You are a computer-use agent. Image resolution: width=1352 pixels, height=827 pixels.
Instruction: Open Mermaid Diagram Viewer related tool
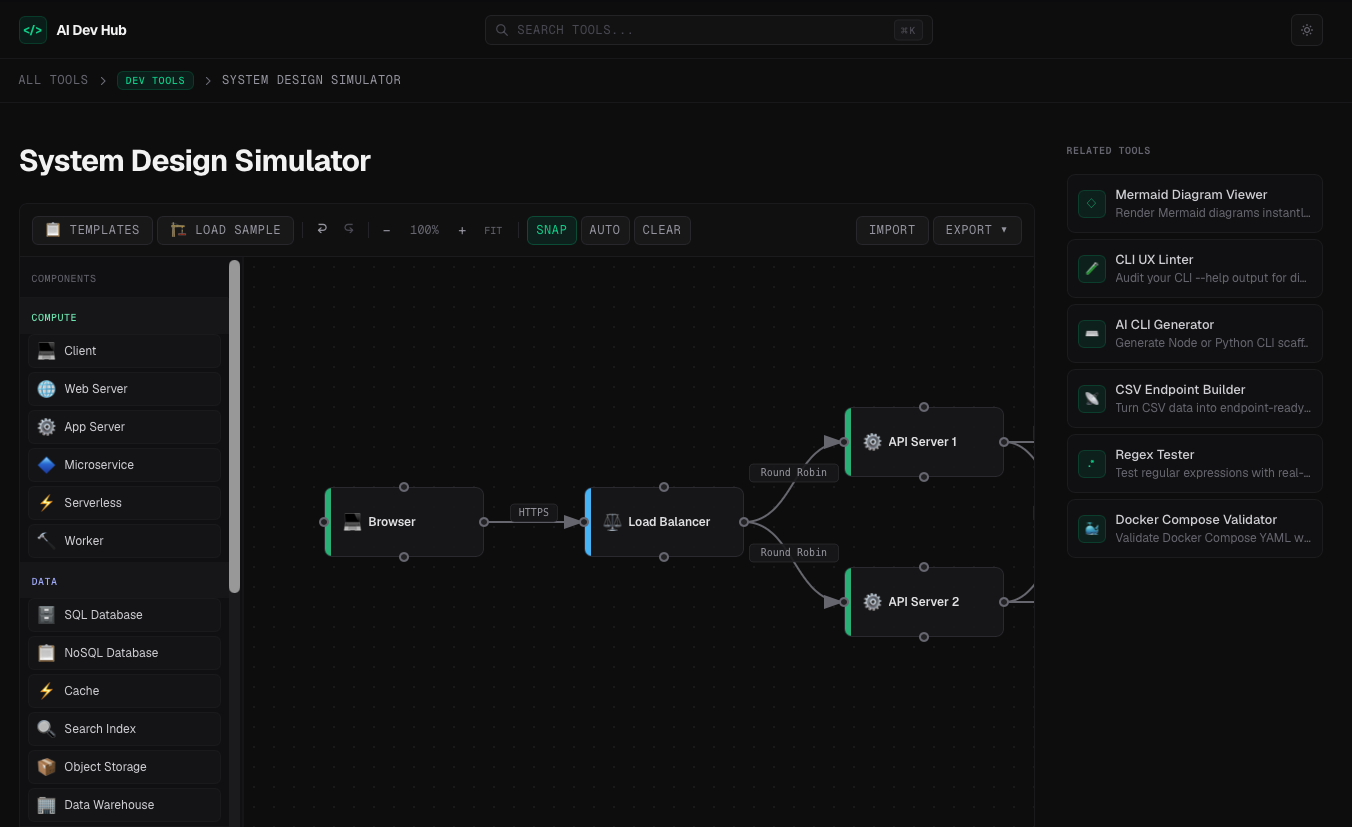[1195, 204]
